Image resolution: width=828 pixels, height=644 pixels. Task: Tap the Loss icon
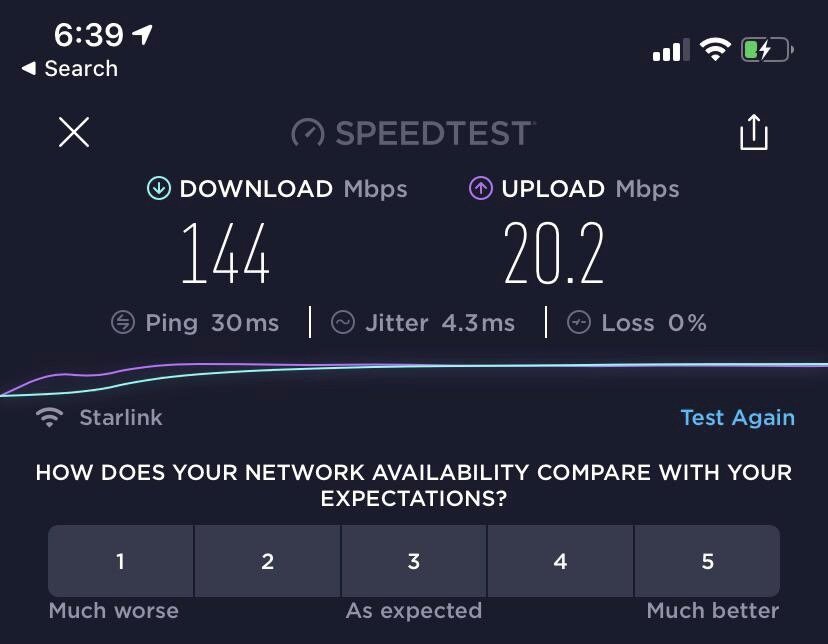[579, 323]
